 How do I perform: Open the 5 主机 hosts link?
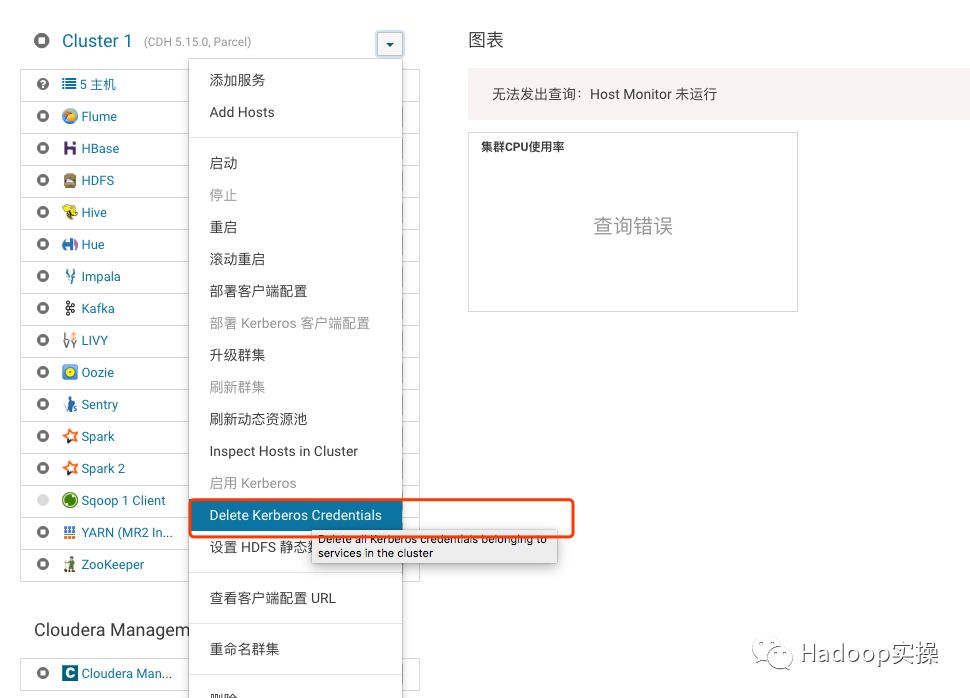98,84
